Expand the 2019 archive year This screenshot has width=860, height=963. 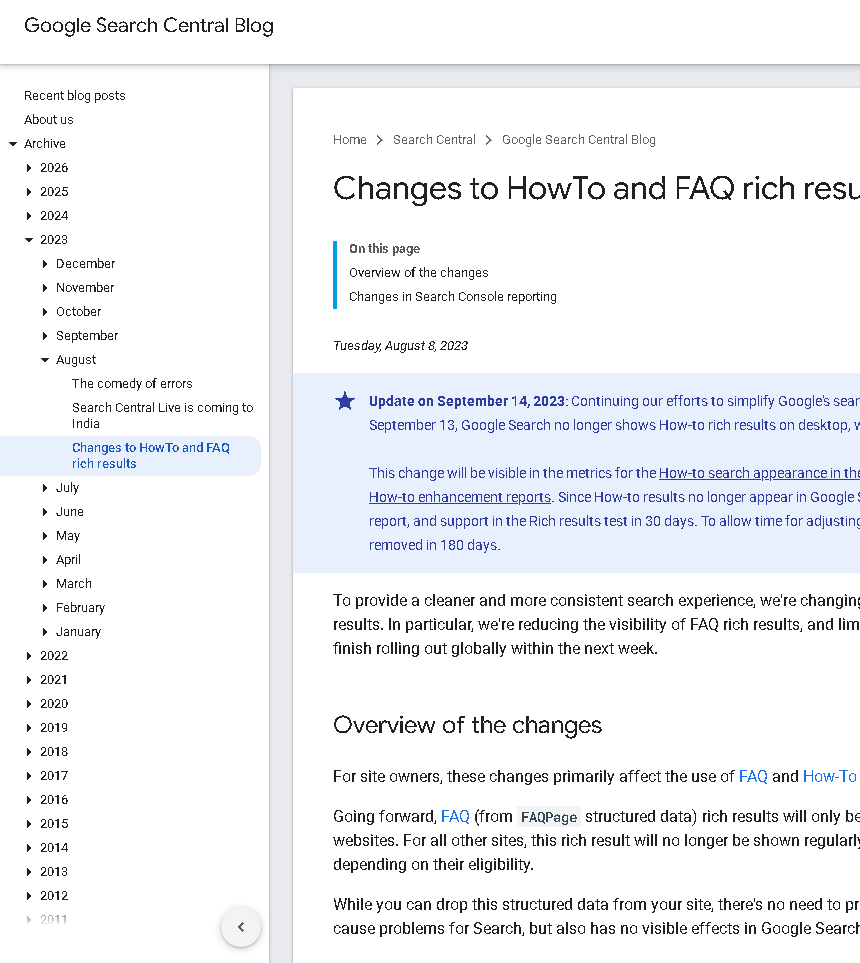click(x=29, y=727)
